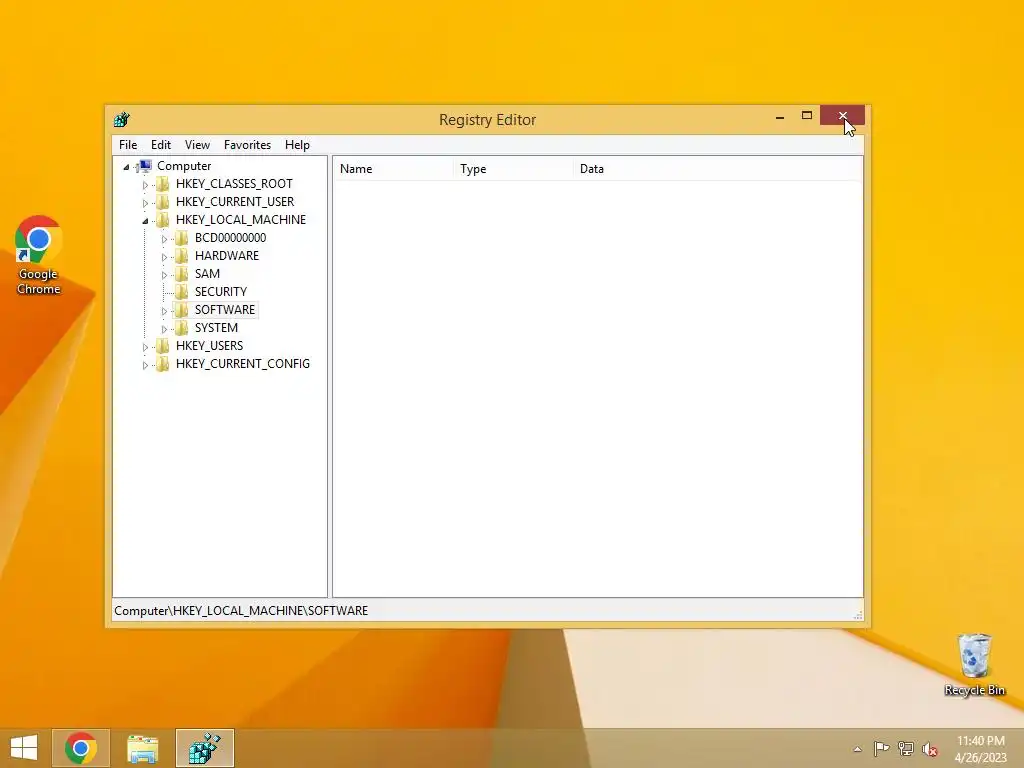Show hidden tray icons arrow

pos(857,749)
